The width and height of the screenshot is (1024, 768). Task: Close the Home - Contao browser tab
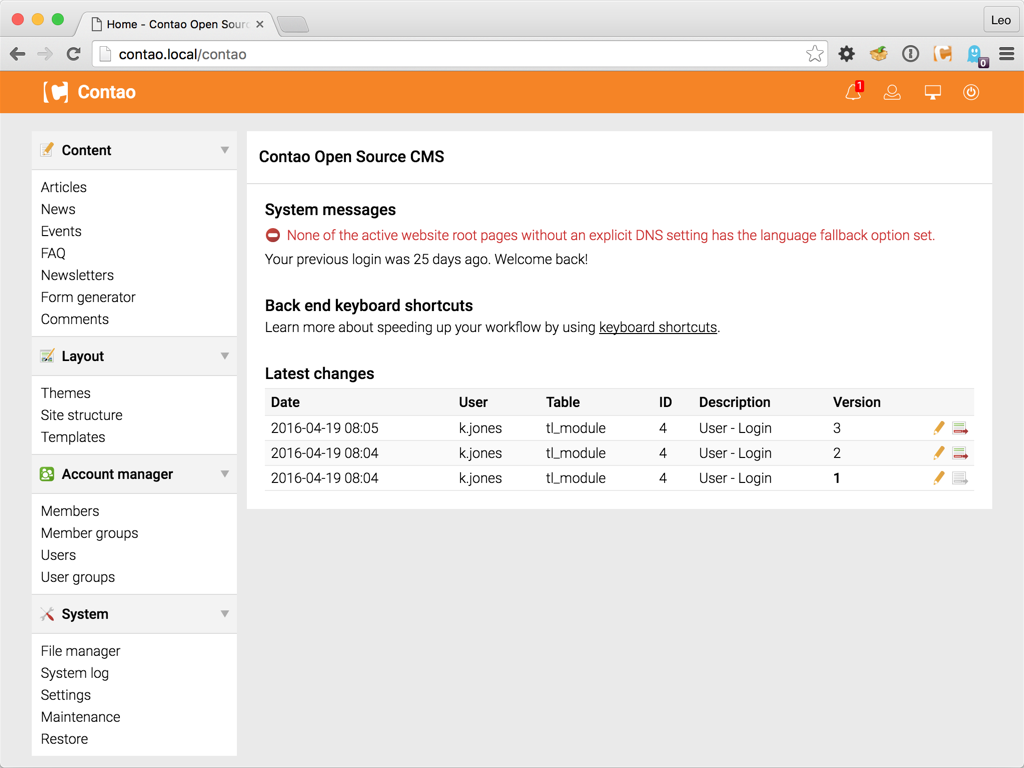tap(260, 24)
